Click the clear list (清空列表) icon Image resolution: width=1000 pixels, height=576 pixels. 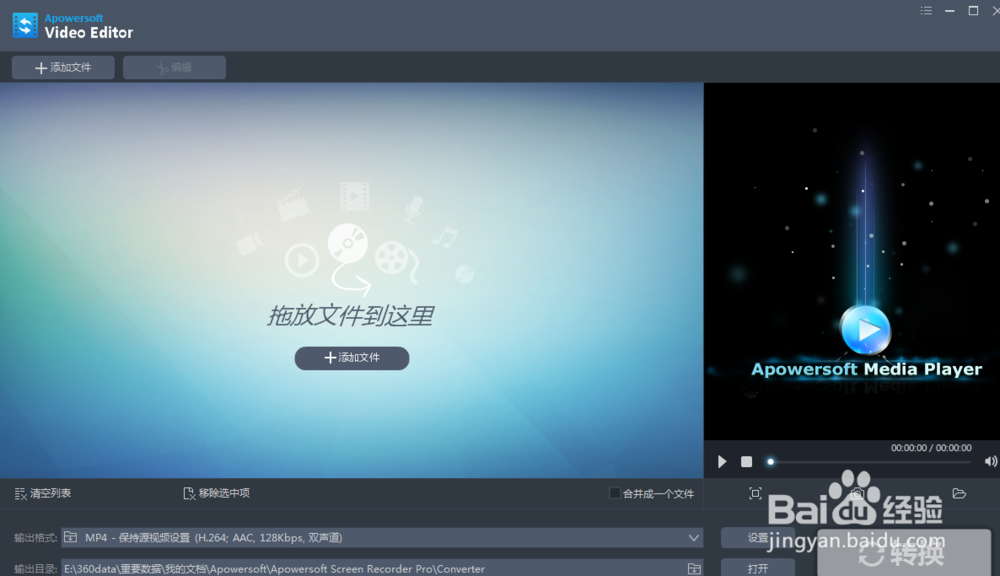pyautogui.click(x=18, y=493)
